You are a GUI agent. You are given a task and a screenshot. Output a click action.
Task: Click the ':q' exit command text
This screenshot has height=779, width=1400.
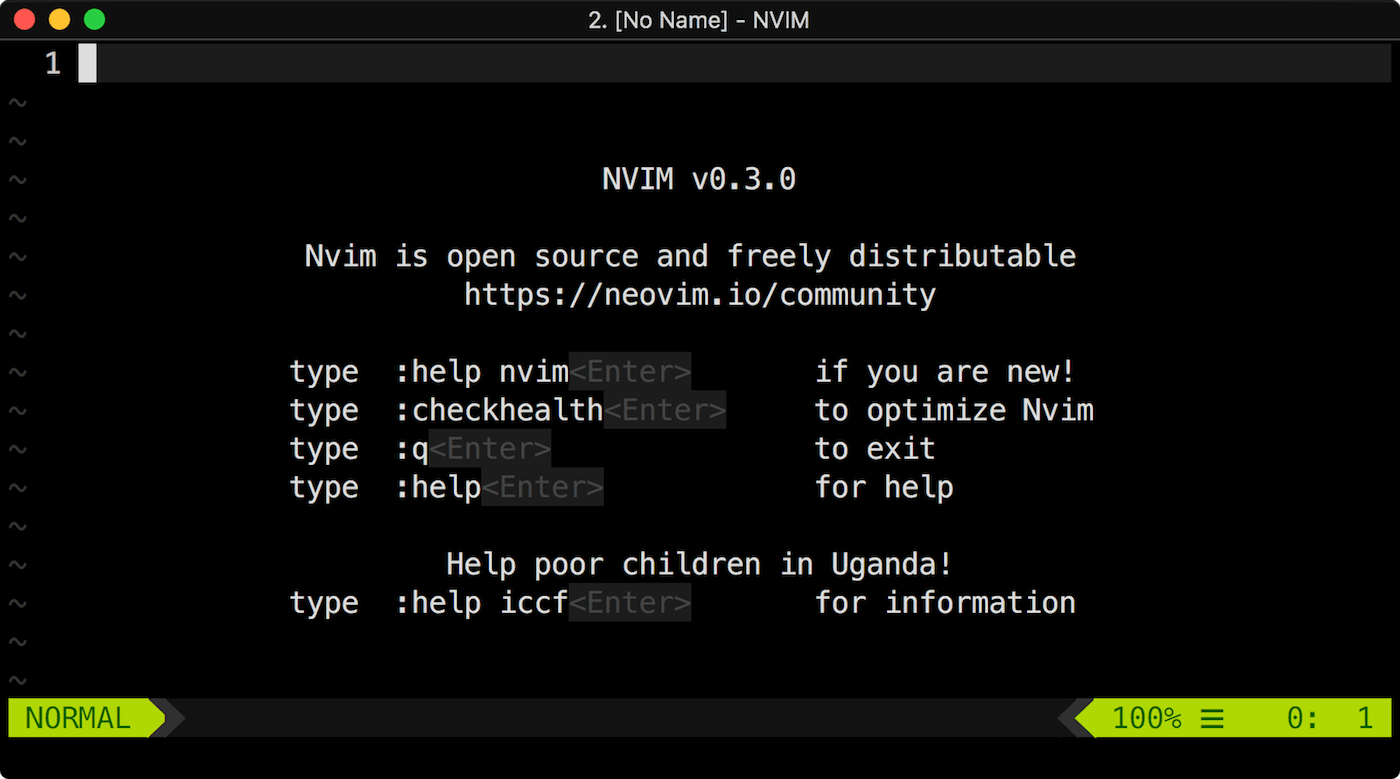[414, 448]
